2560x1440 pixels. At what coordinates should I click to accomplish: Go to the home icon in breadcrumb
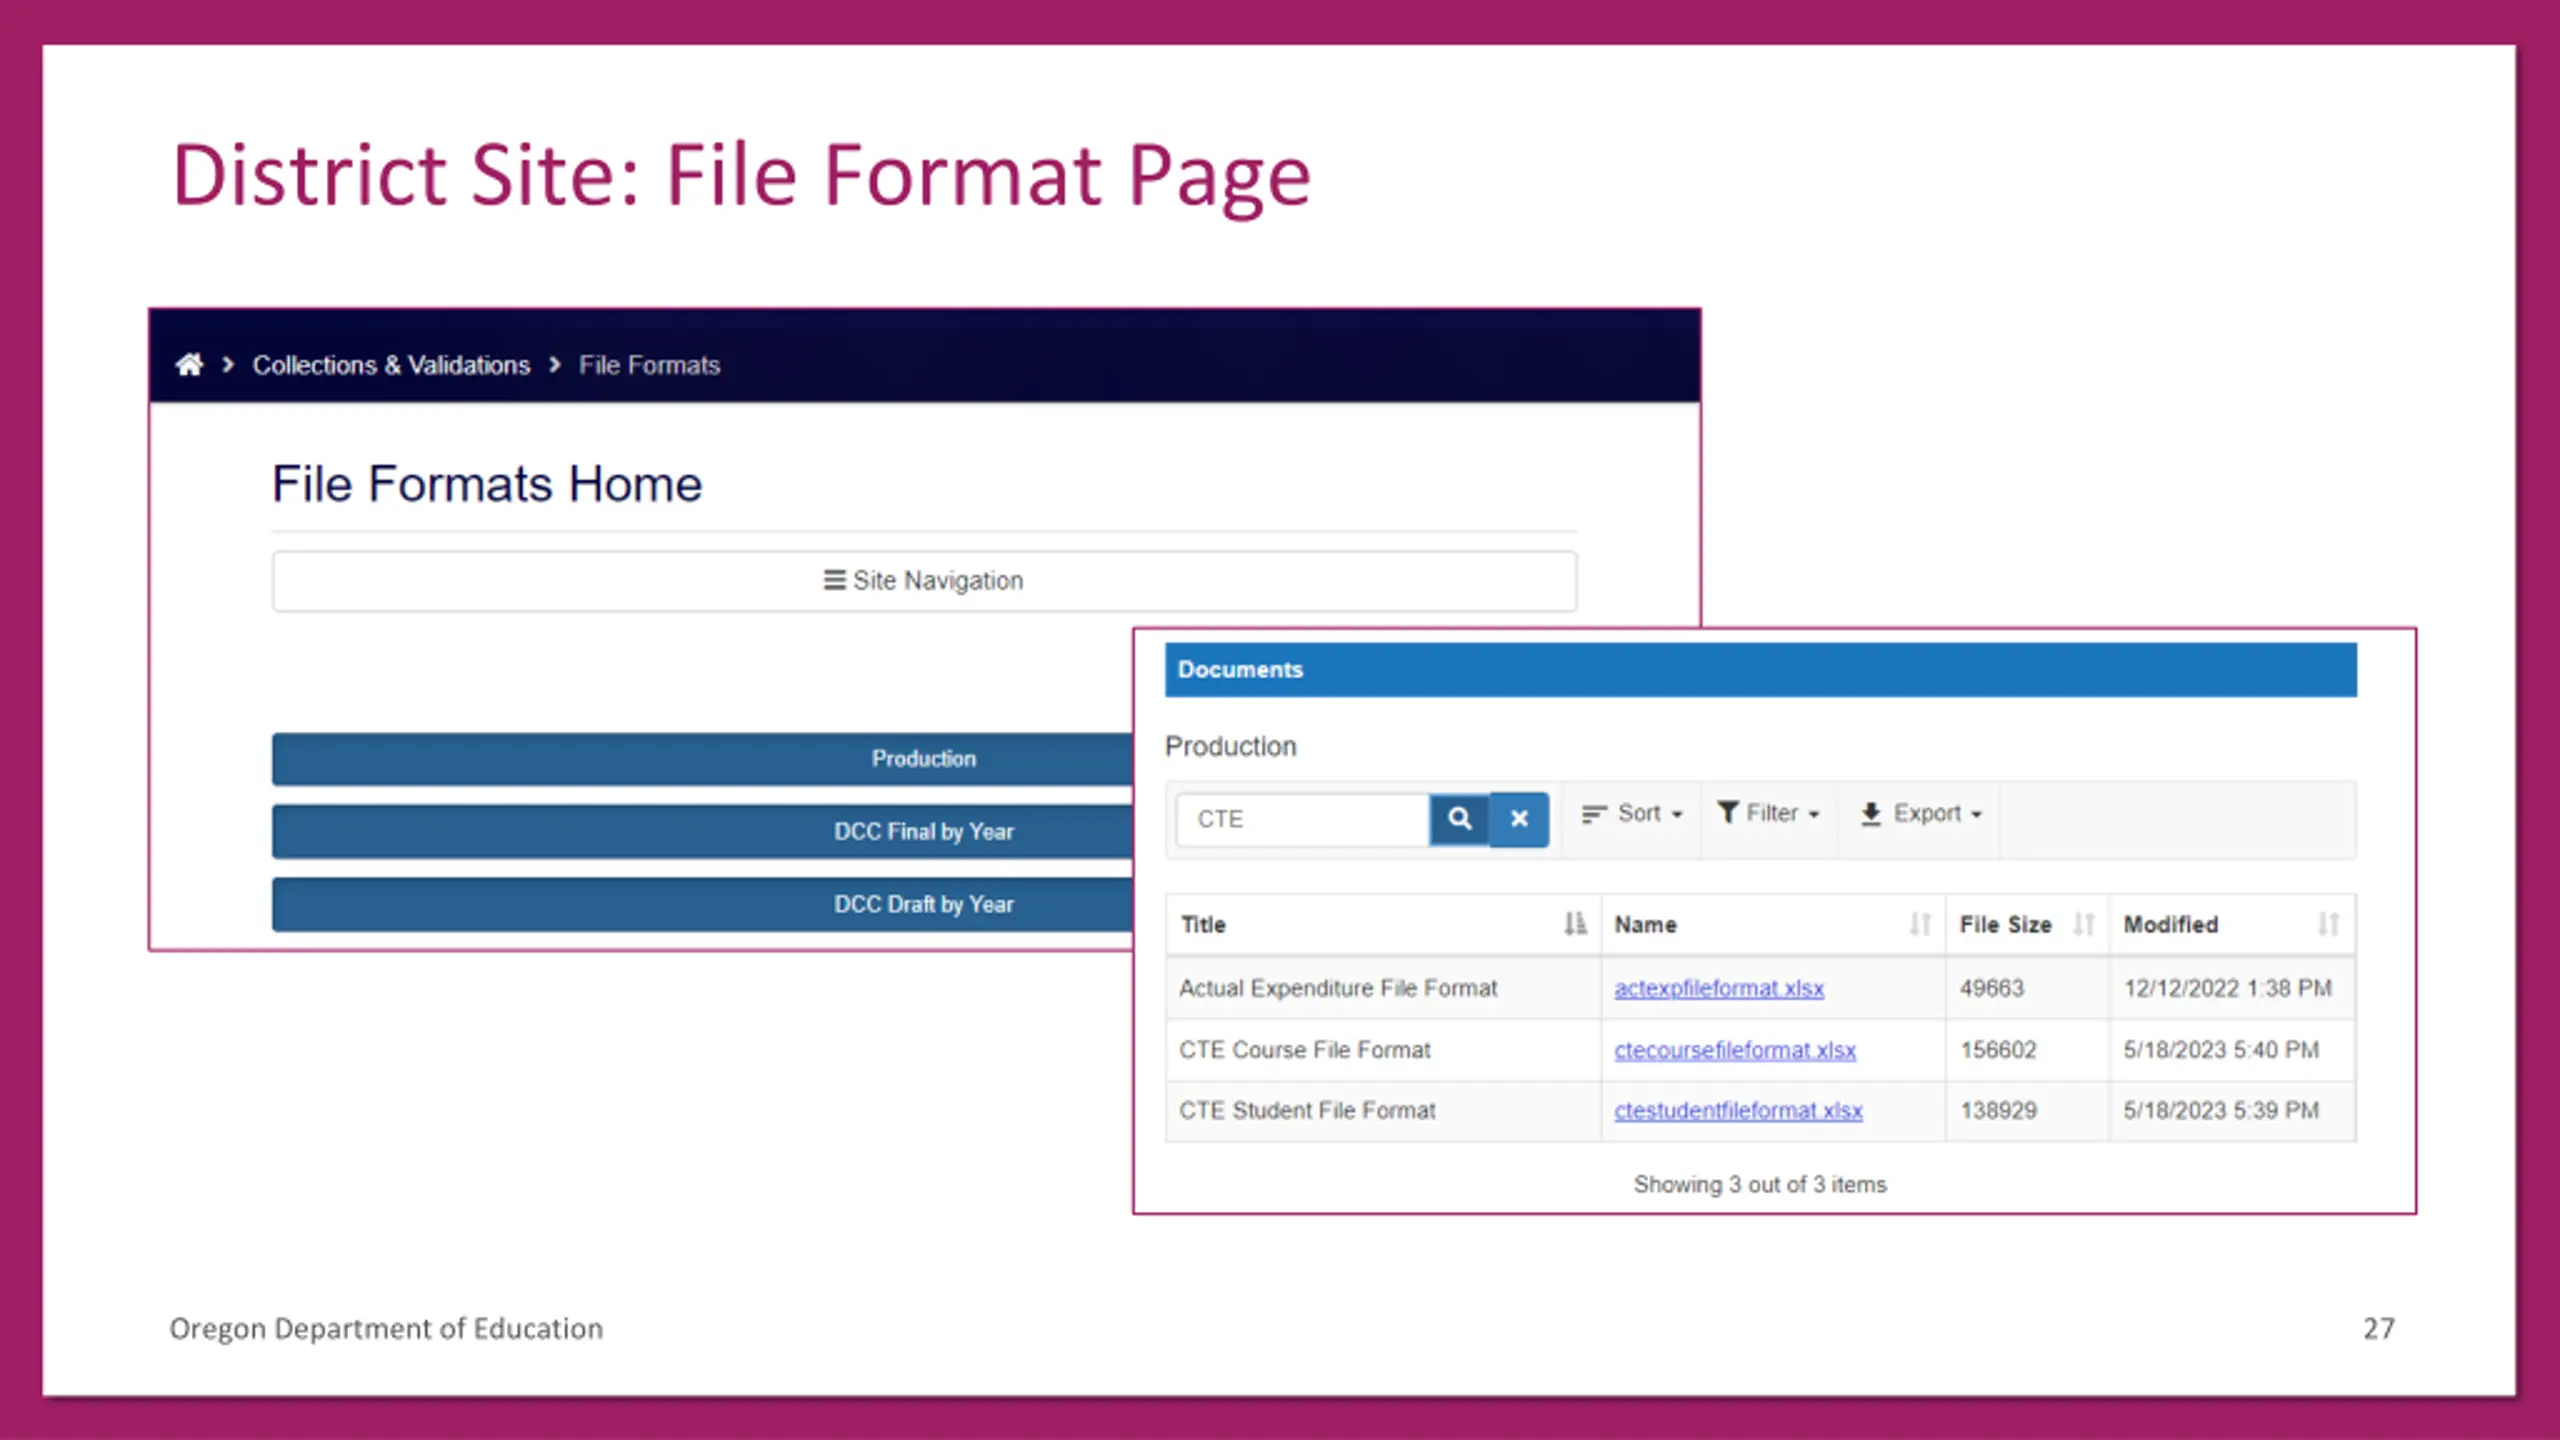click(x=189, y=364)
